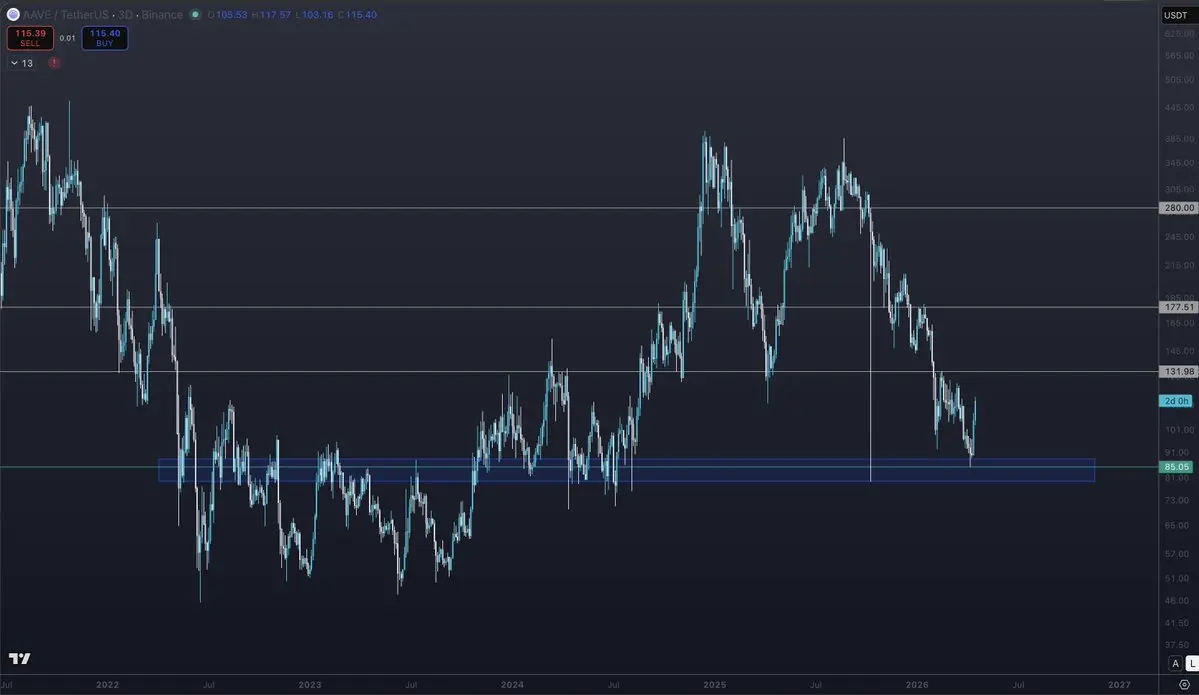Toggle log scale with the L button
The image size is (1199, 695).
click(x=1191, y=663)
